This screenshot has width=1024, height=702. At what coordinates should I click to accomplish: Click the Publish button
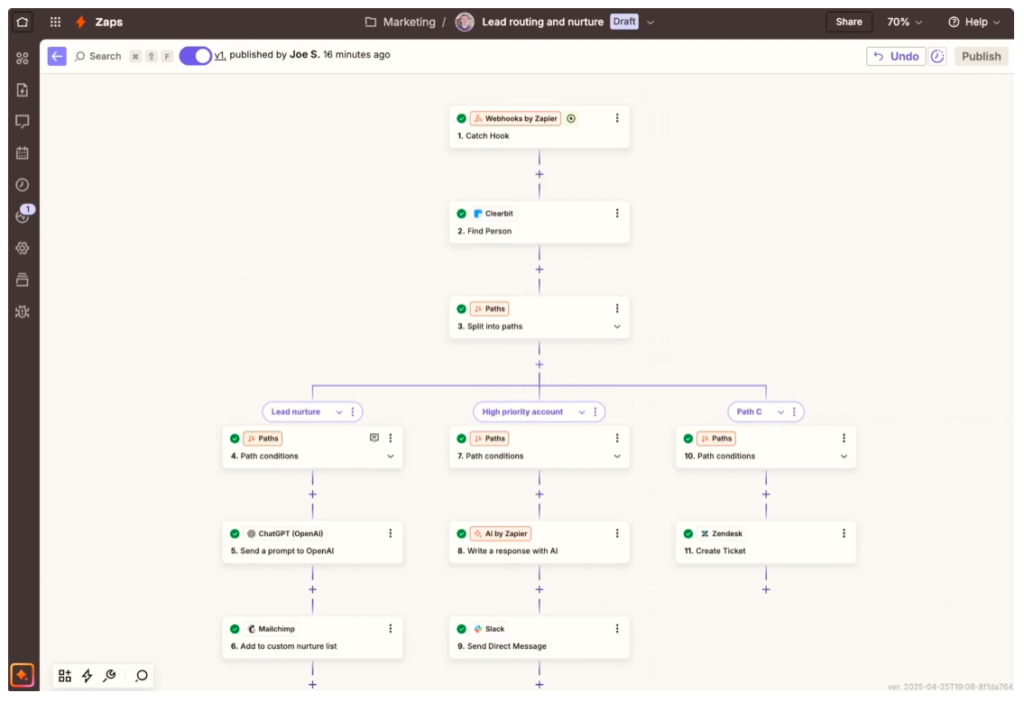coord(981,56)
